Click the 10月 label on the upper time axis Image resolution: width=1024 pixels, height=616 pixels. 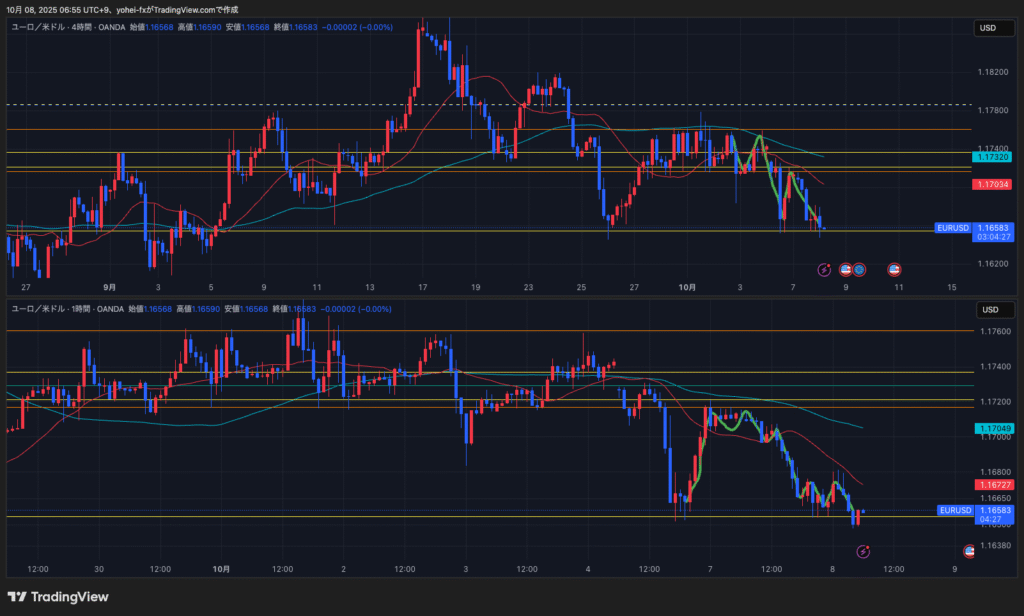click(687, 287)
